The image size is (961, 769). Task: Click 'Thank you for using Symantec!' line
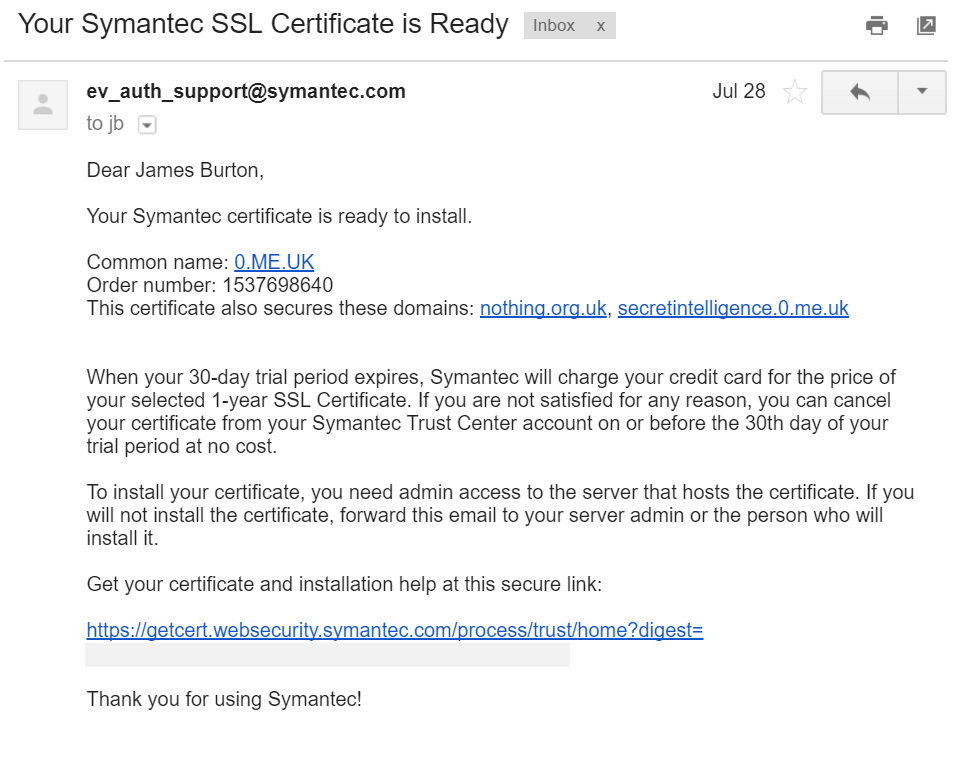point(224,699)
